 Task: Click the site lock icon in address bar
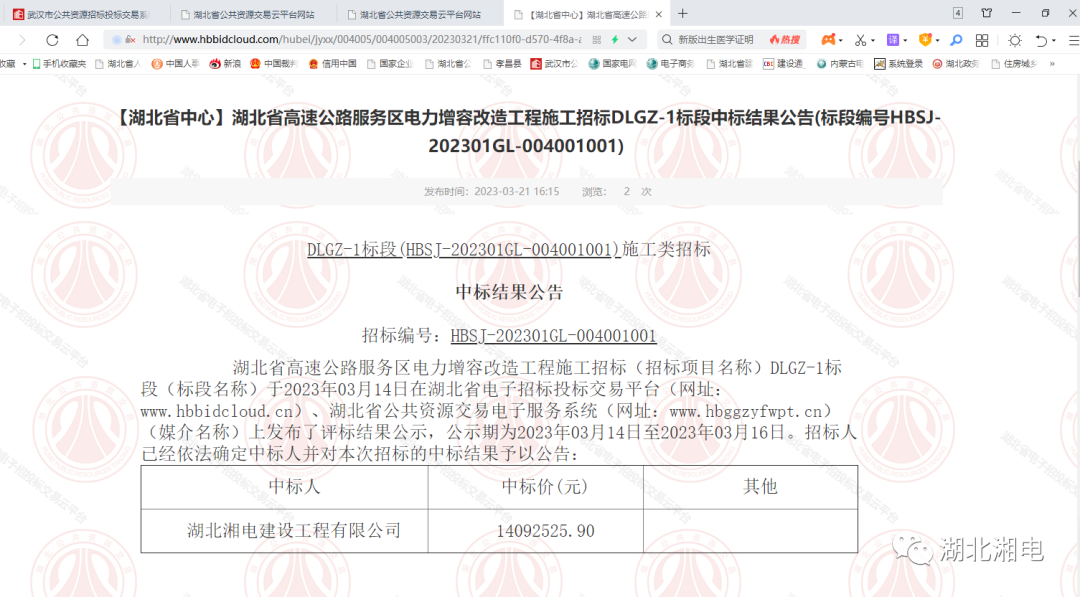(131, 38)
